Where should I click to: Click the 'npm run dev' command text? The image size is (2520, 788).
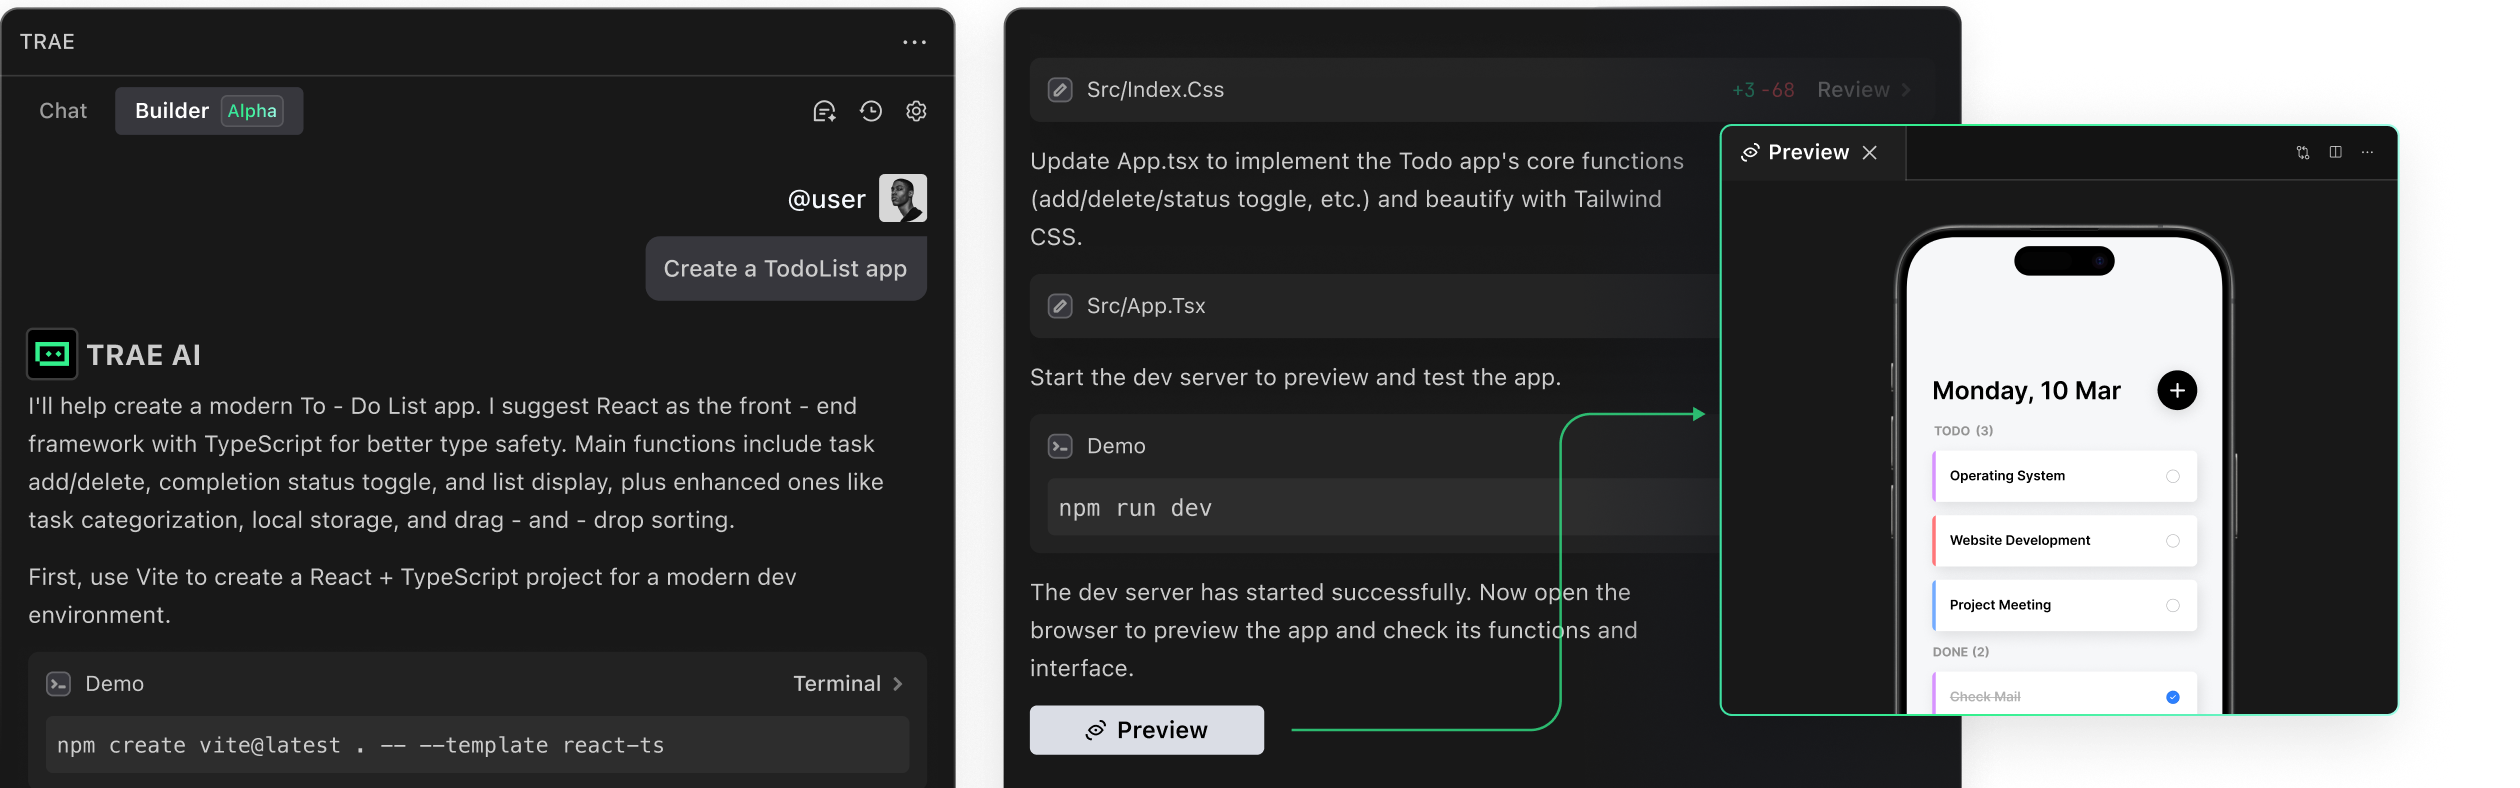point(1135,508)
